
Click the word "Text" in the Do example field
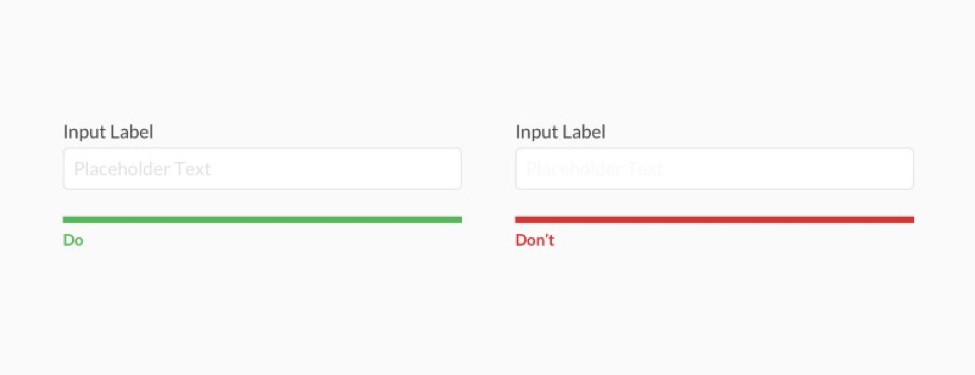point(193,169)
